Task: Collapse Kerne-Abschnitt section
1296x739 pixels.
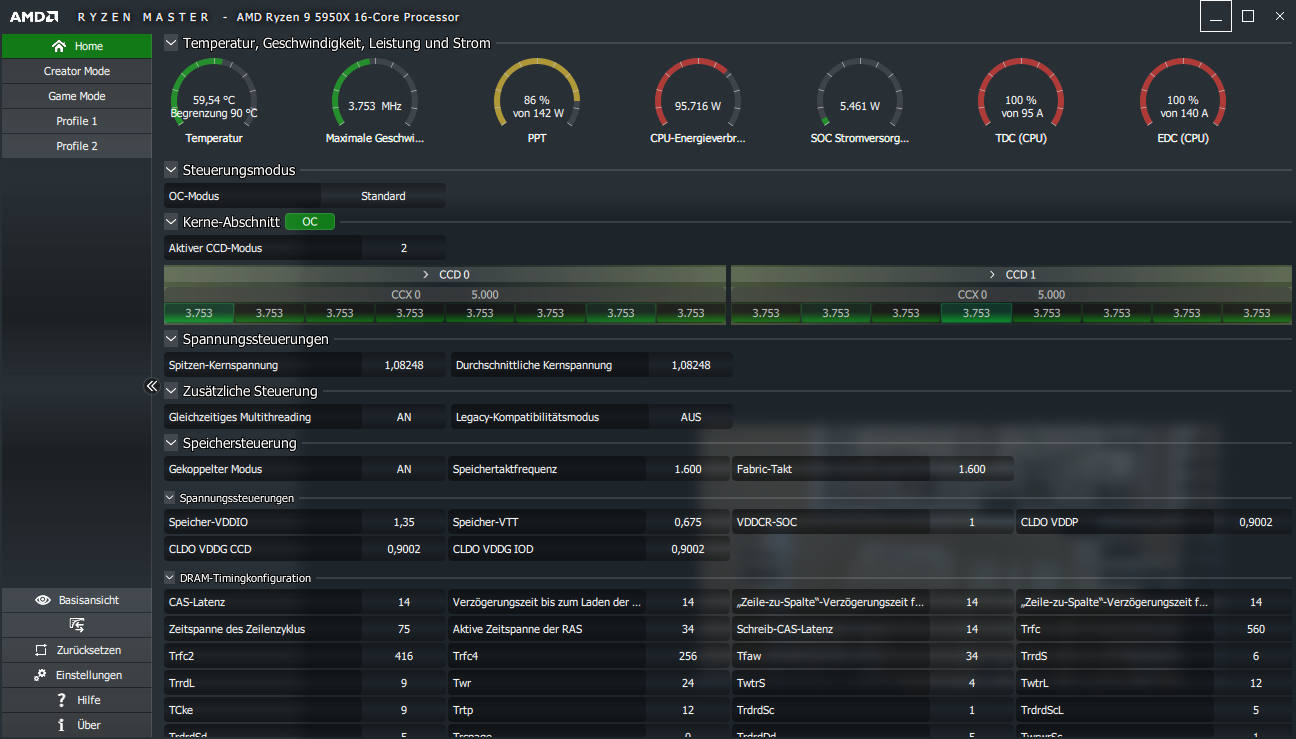Action: 171,222
